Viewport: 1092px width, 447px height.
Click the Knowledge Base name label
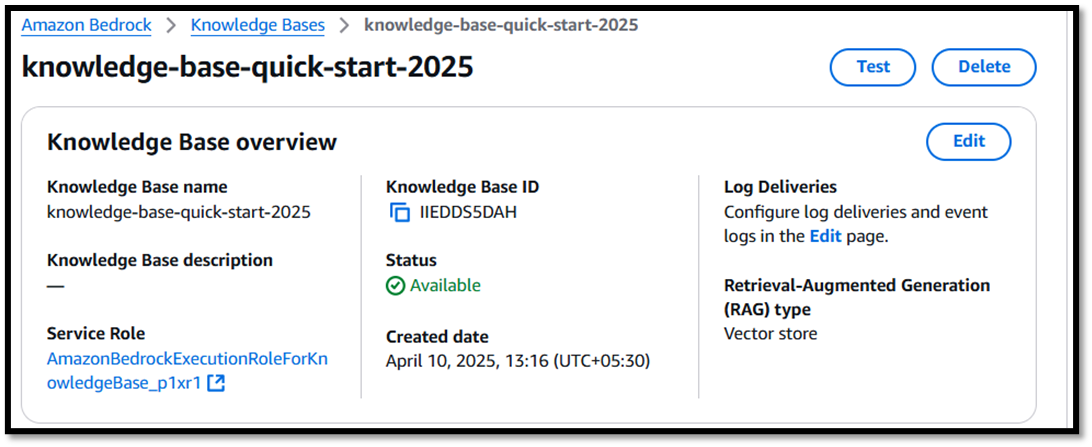(x=137, y=187)
